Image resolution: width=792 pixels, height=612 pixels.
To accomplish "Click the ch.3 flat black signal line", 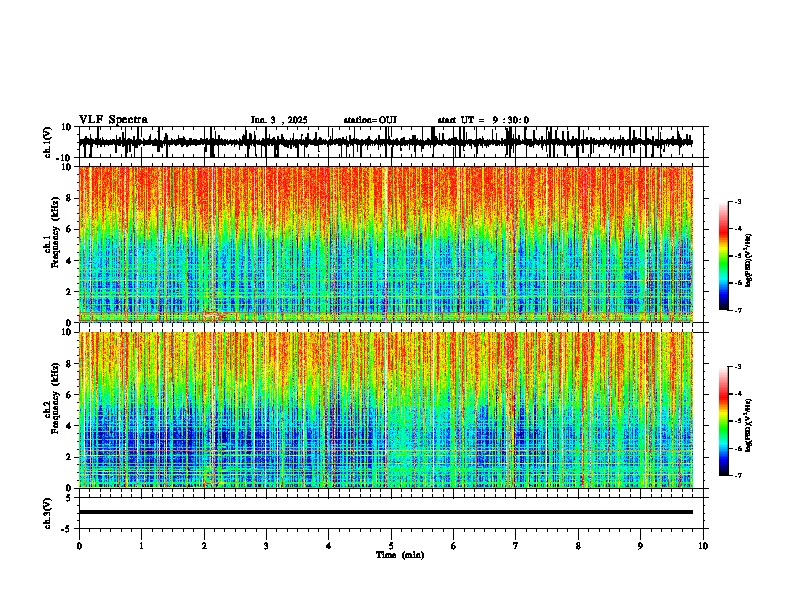I will 386,512.
